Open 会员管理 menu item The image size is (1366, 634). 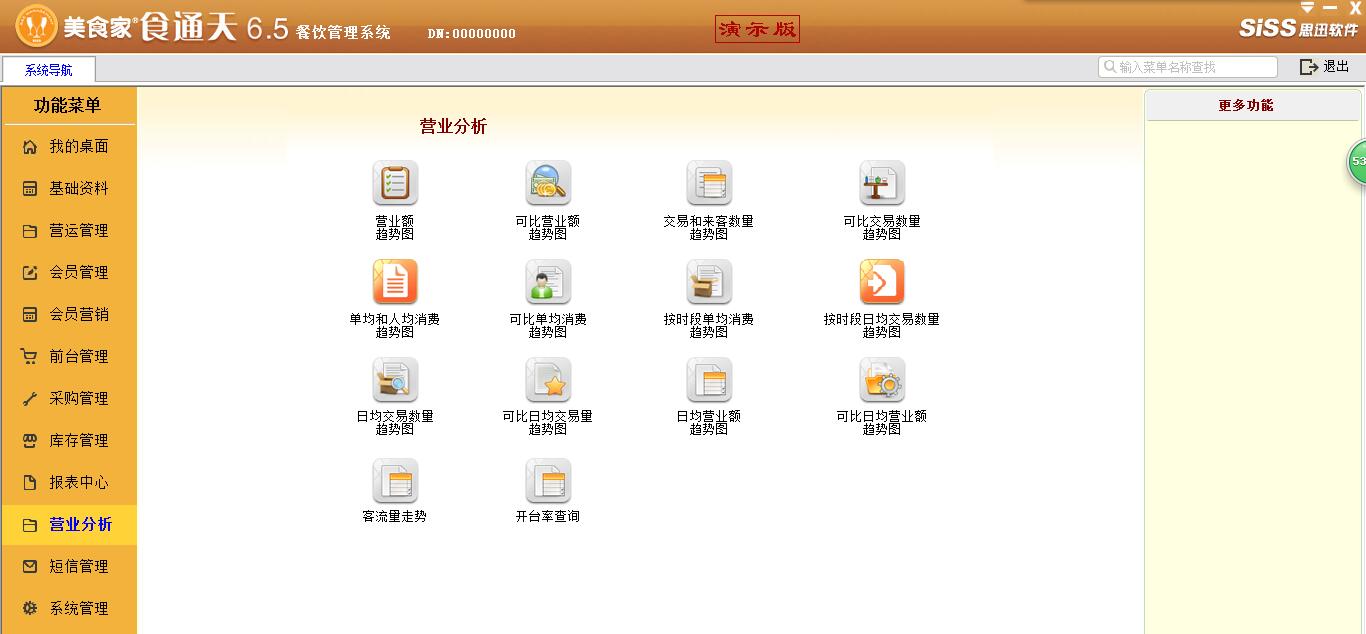68,273
